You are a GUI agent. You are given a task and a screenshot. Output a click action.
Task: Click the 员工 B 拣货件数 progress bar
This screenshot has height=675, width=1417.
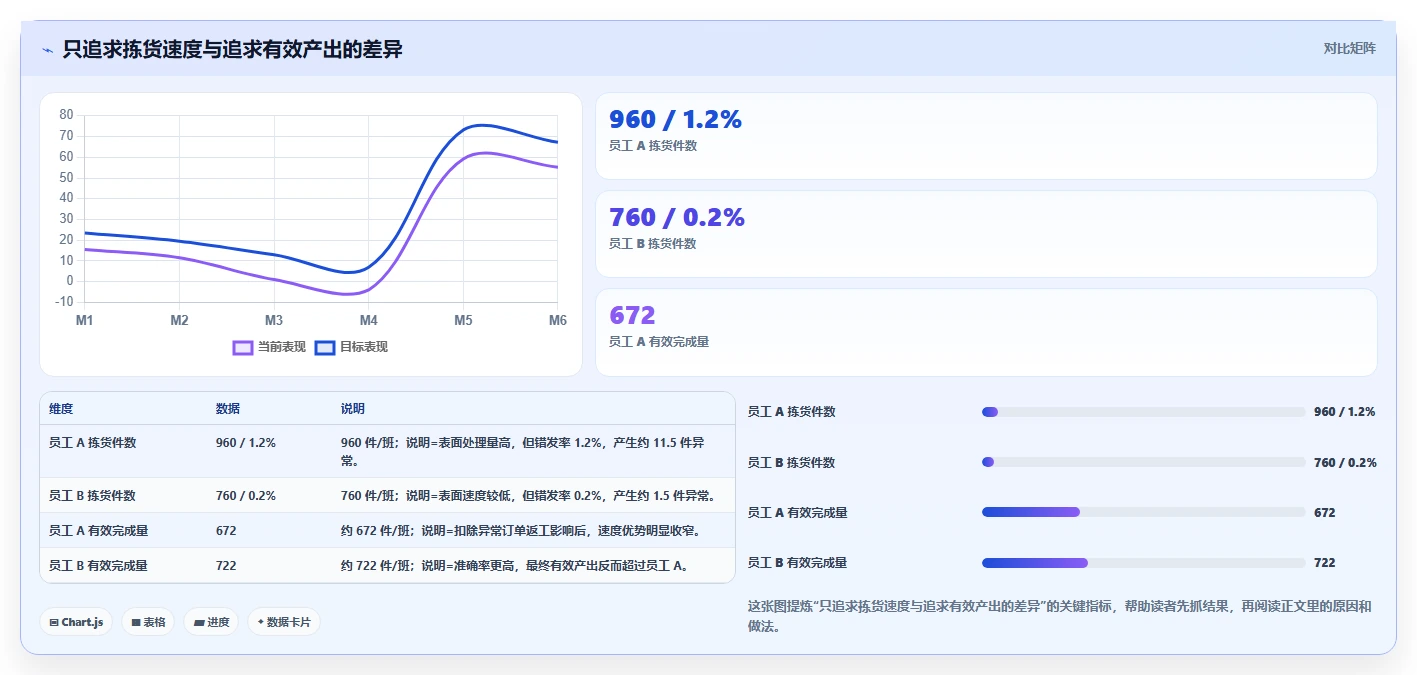tap(1144, 462)
